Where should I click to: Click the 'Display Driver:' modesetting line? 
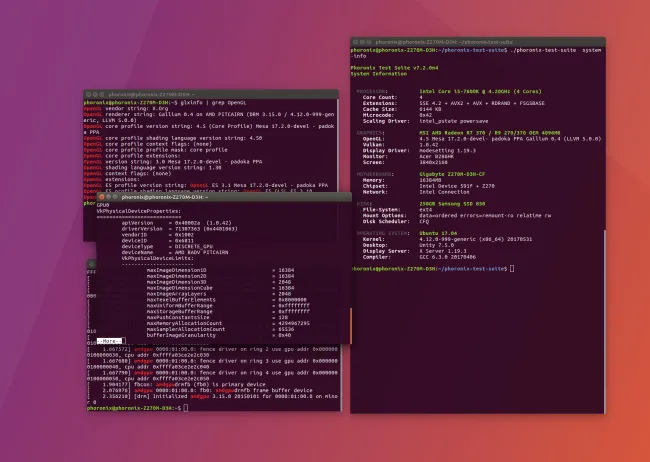coord(419,151)
